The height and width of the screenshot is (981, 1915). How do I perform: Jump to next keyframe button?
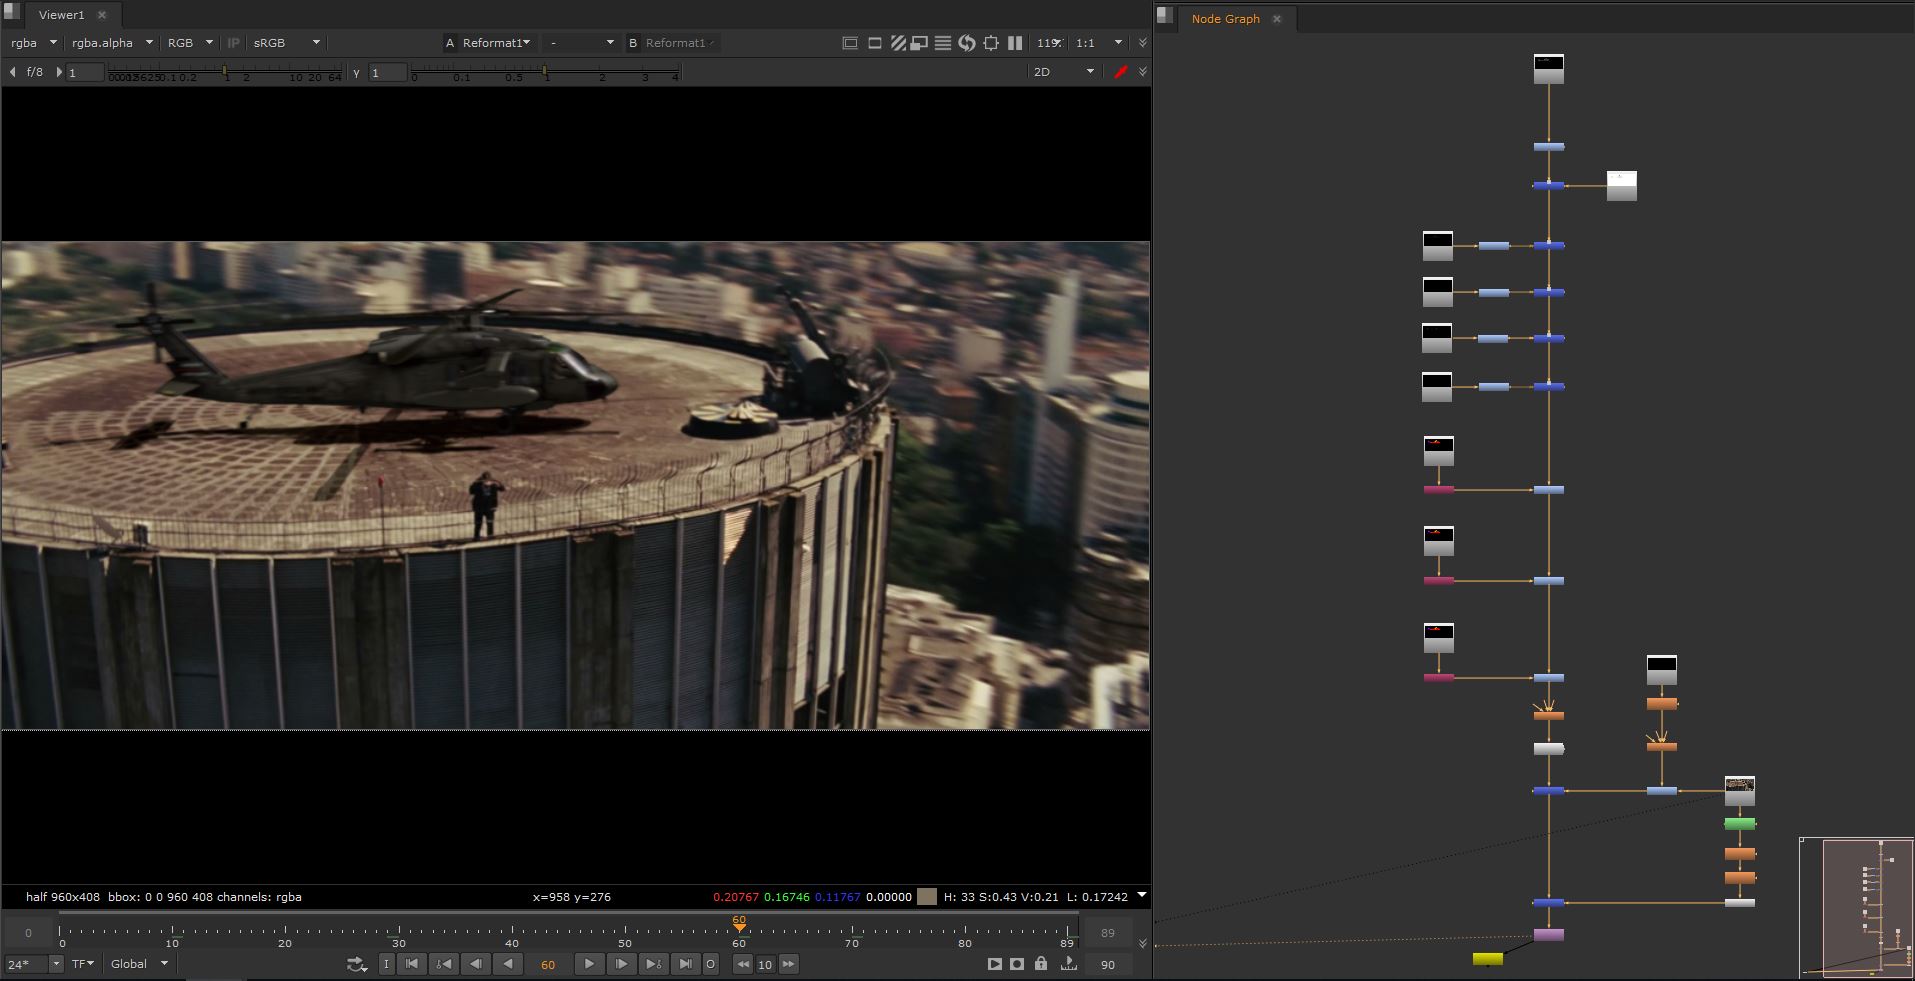click(x=653, y=965)
